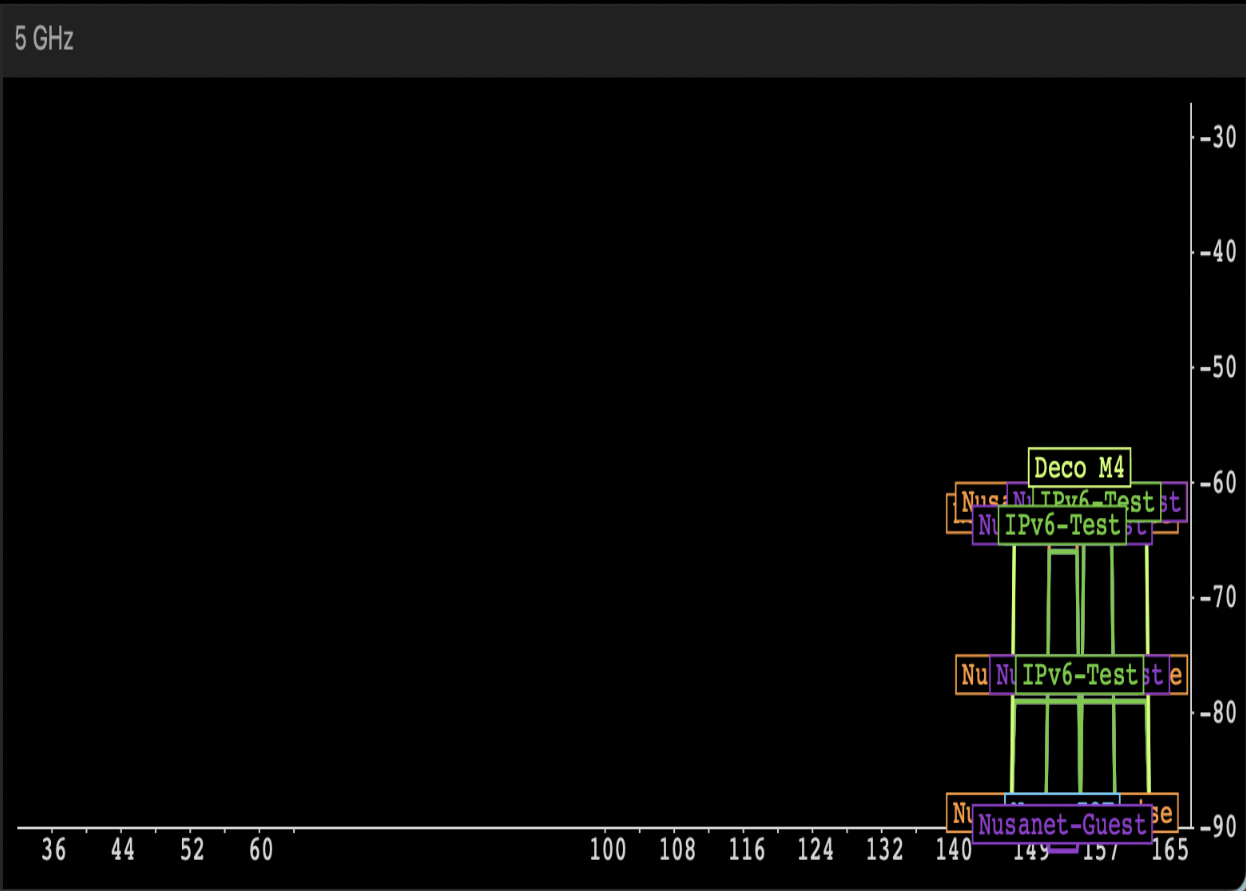Select channel 44 on the horizontal axis
Image resolution: width=1246 pixels, height=892 pixels.
pos(123,850)
